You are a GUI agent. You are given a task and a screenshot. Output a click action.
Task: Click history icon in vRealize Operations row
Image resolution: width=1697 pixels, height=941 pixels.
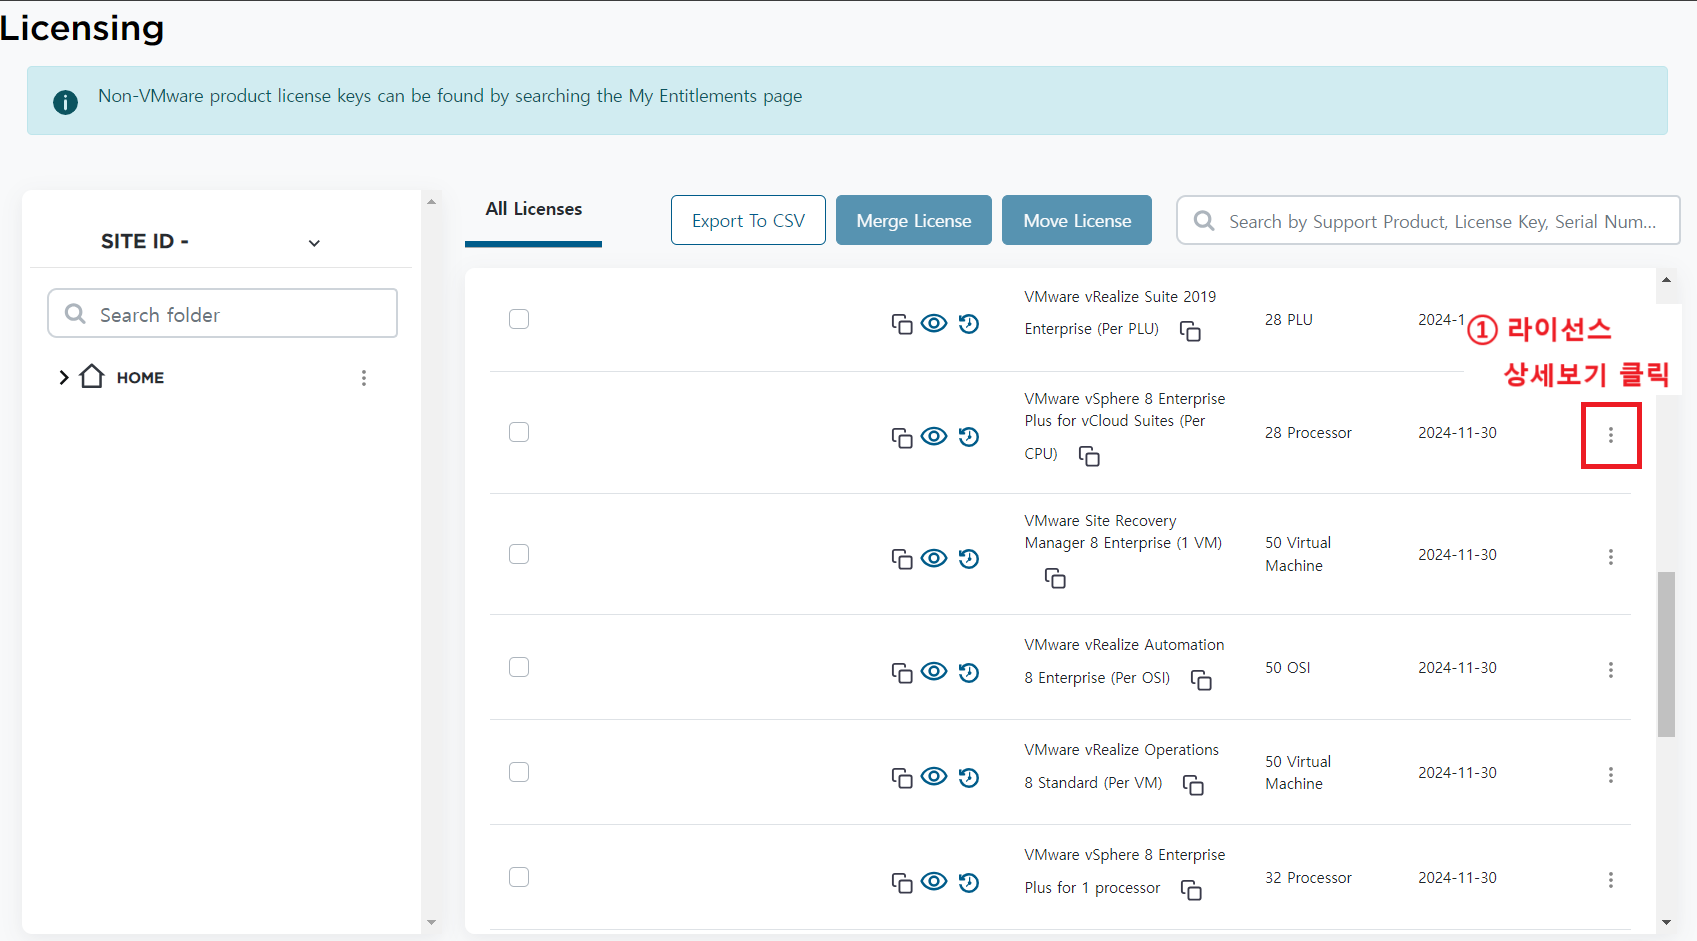tap(968, 777)
